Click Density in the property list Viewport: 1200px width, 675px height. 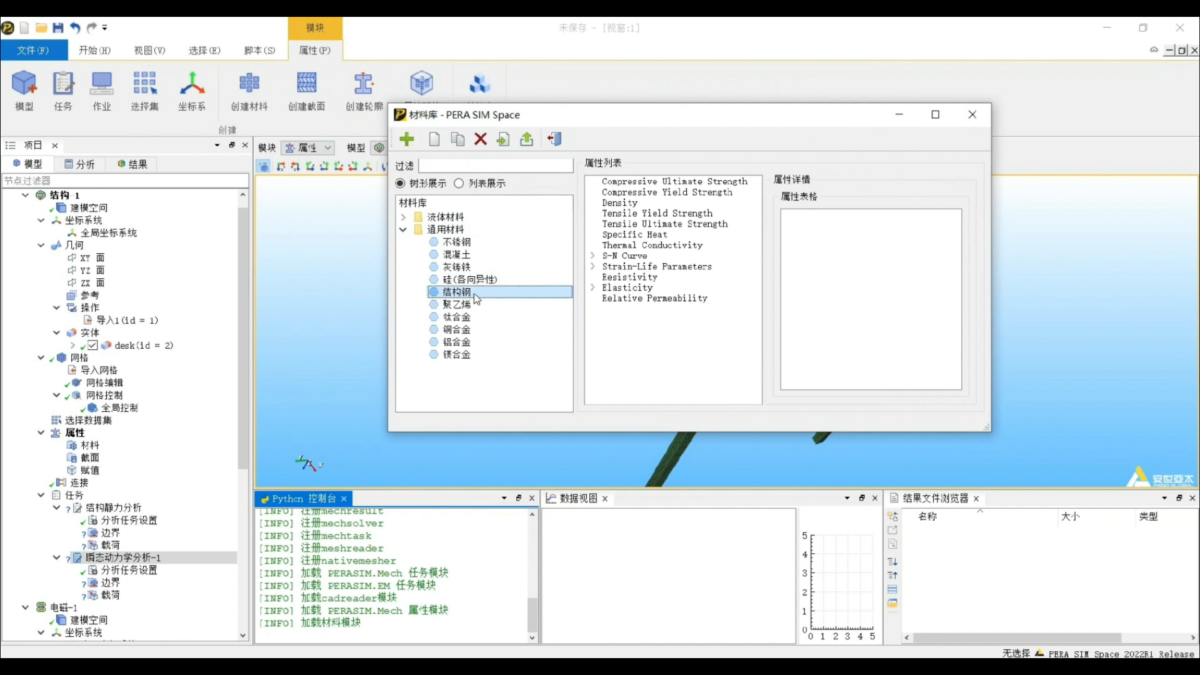(x=620, y=203)
